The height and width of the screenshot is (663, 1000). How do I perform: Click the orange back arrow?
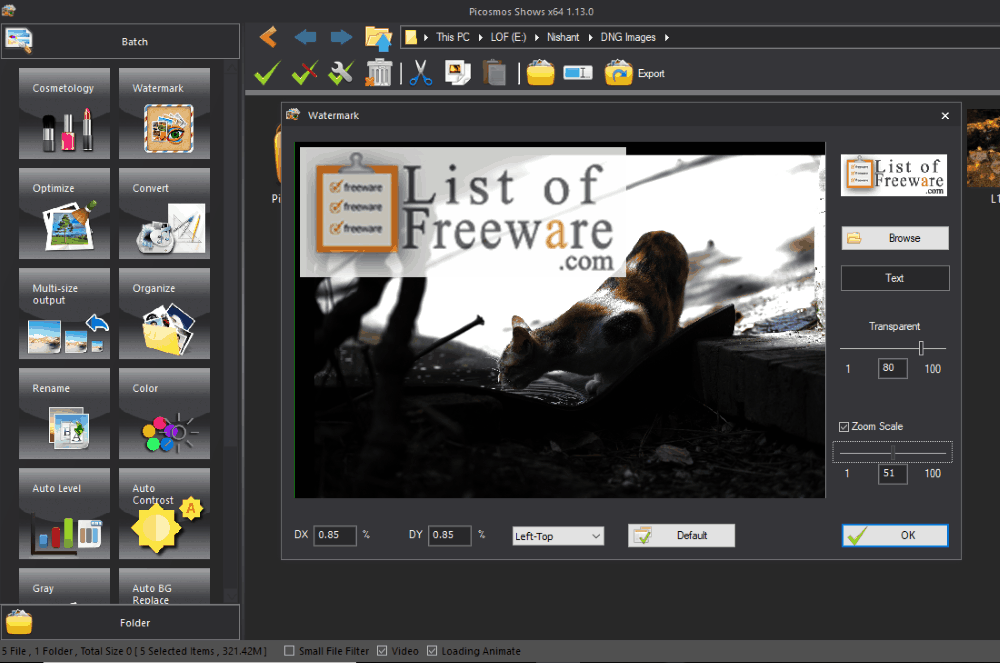pyautogui.click(x=268, y=37)
